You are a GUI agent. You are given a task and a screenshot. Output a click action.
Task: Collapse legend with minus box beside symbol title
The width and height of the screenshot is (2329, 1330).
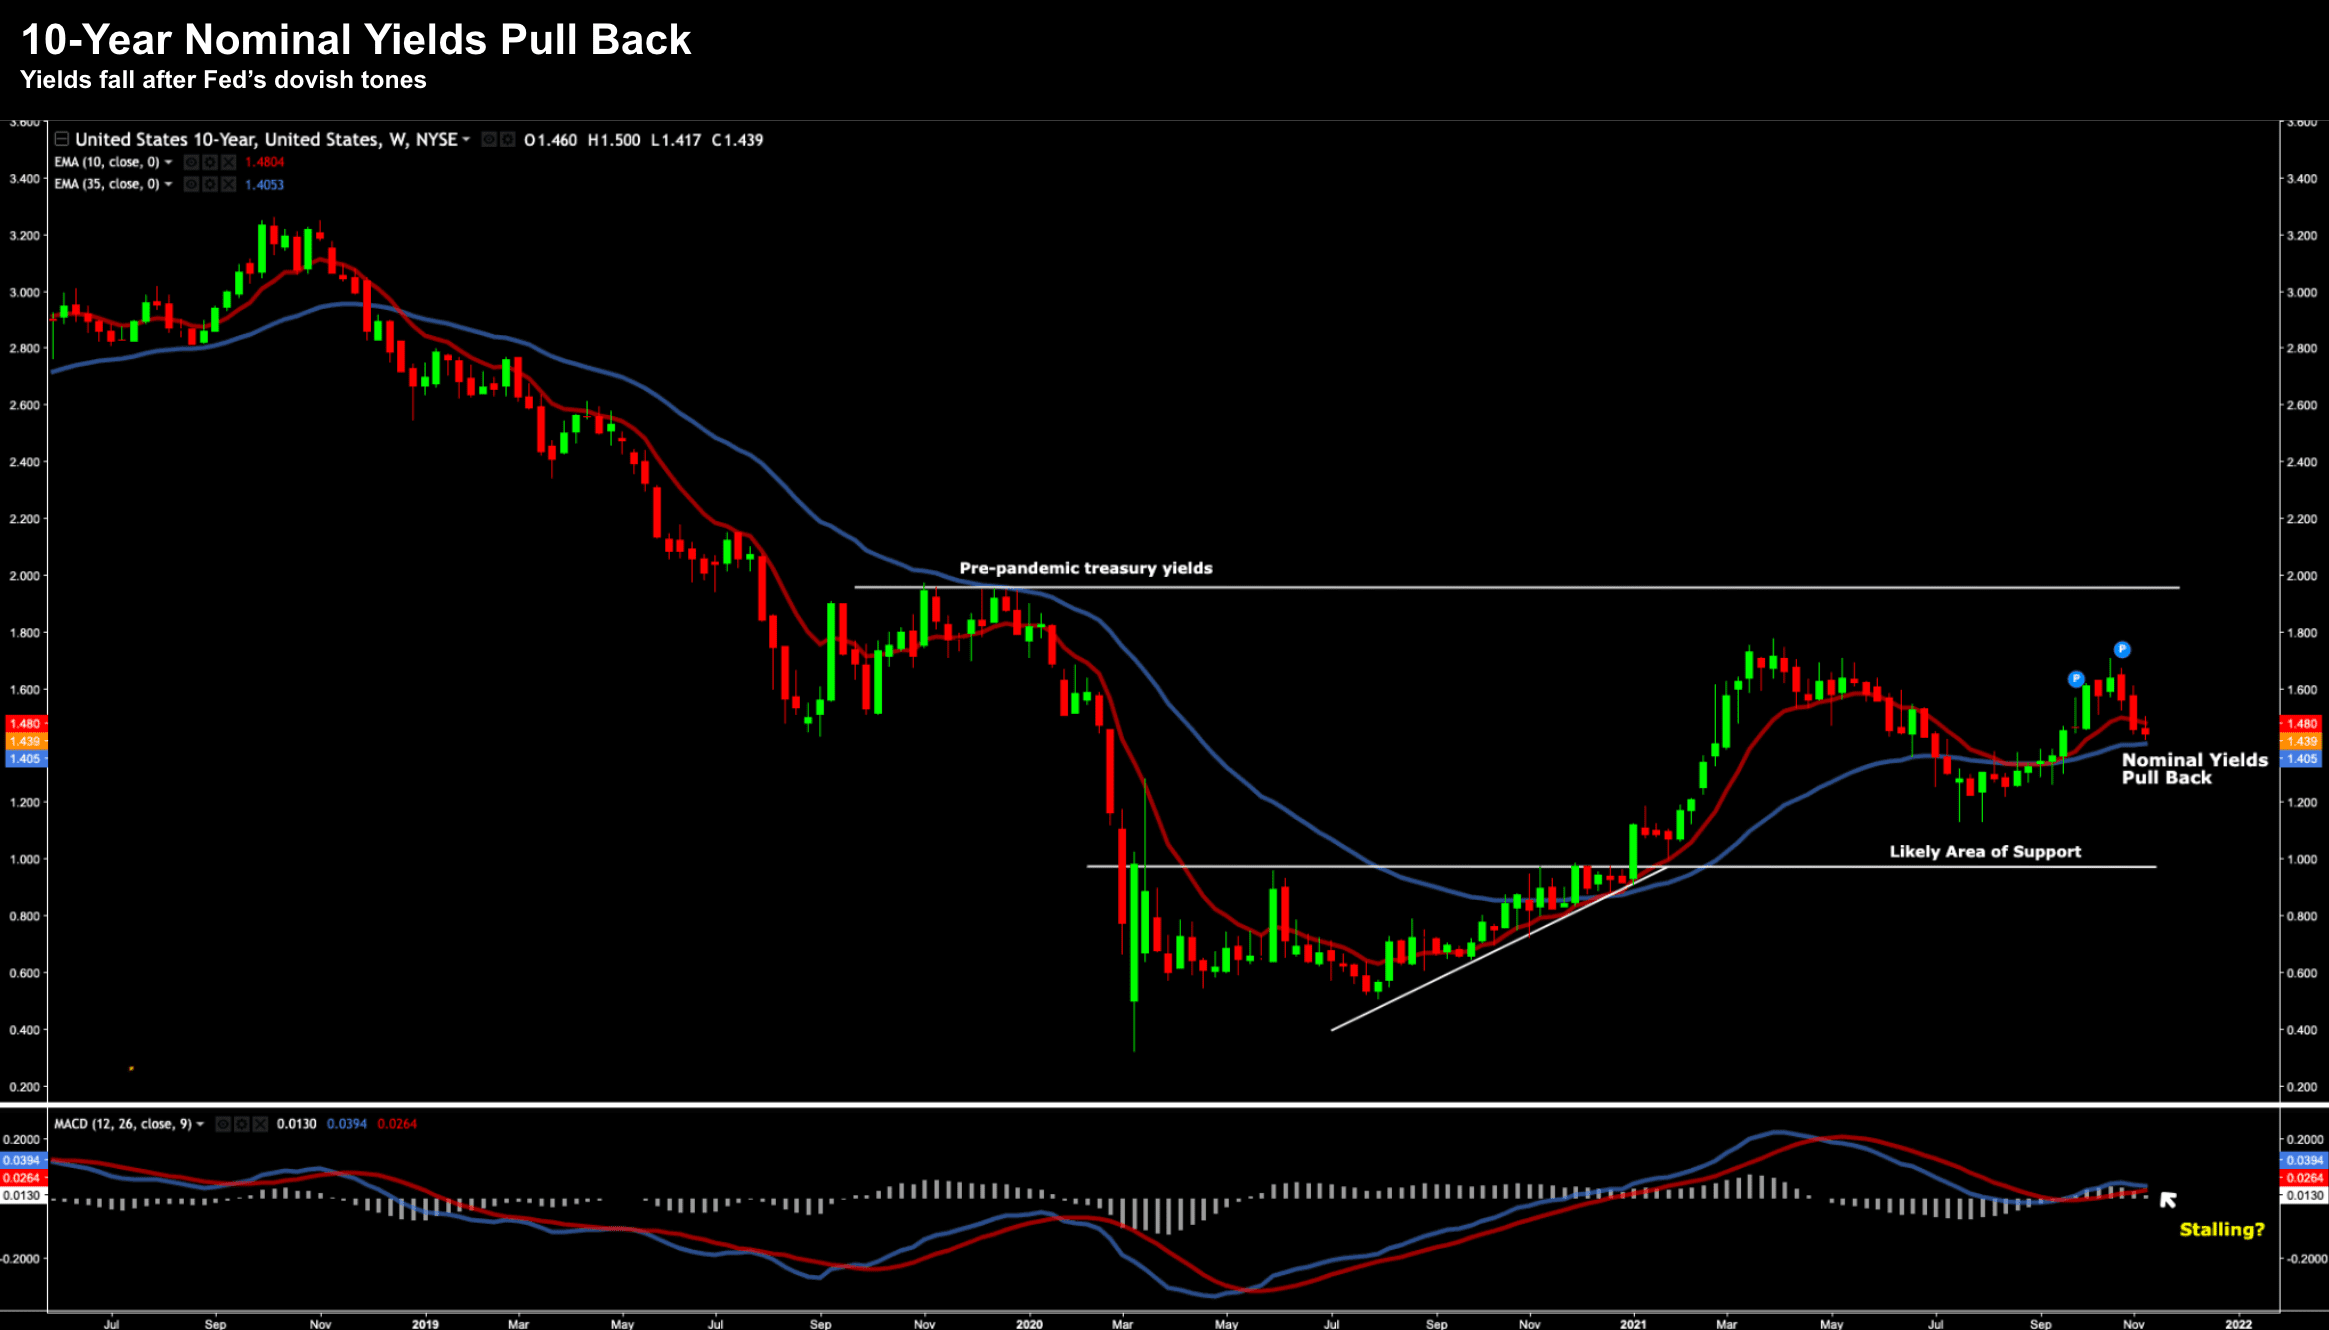pyautogui.click(x=62, y=139)
